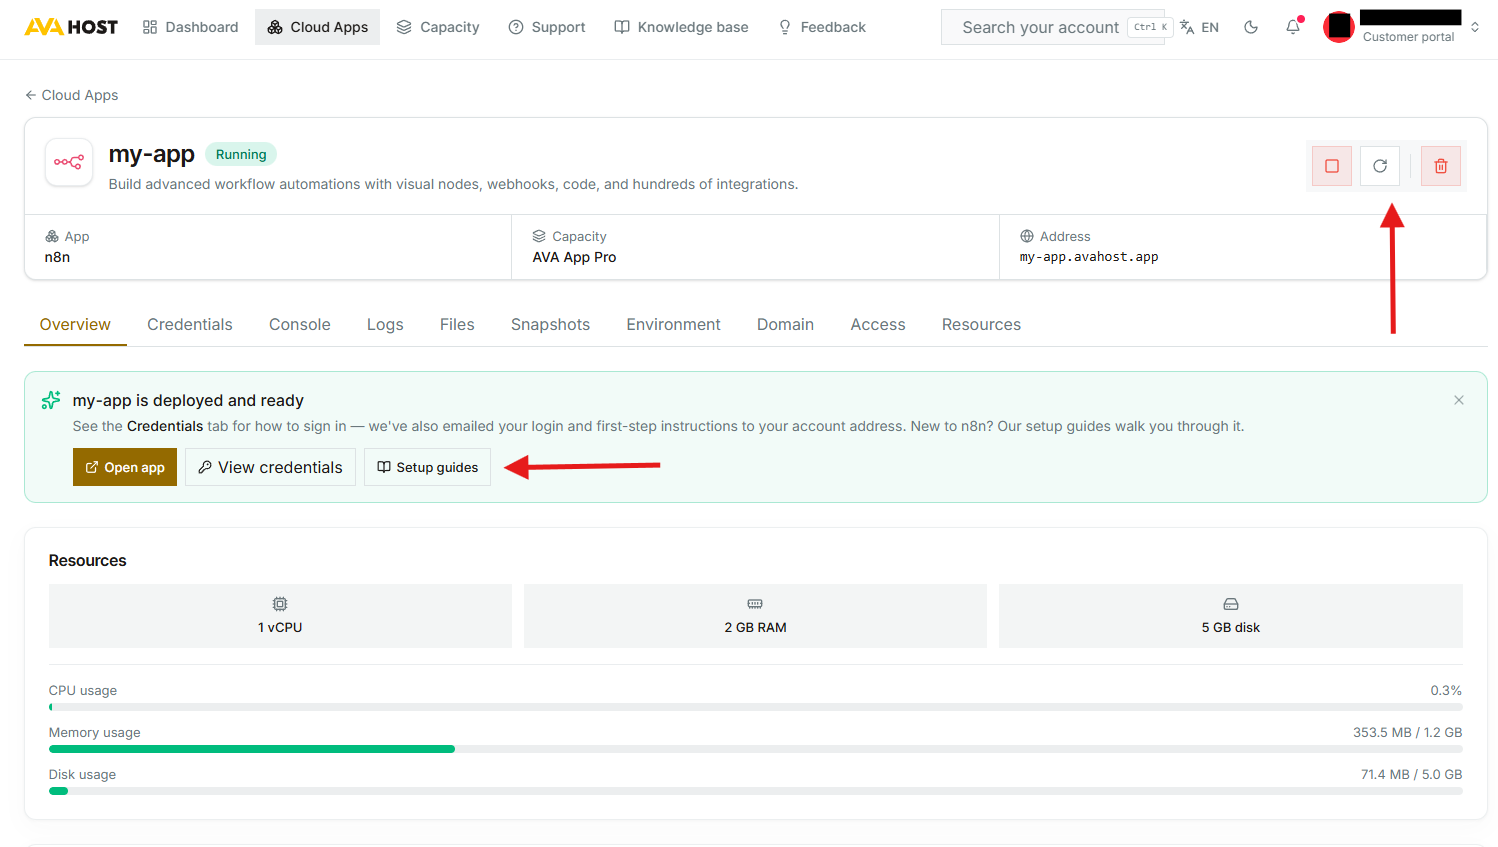Click the my-app.avahost.app address
Screen dimensions: 1498x847
coord(1089,257)
